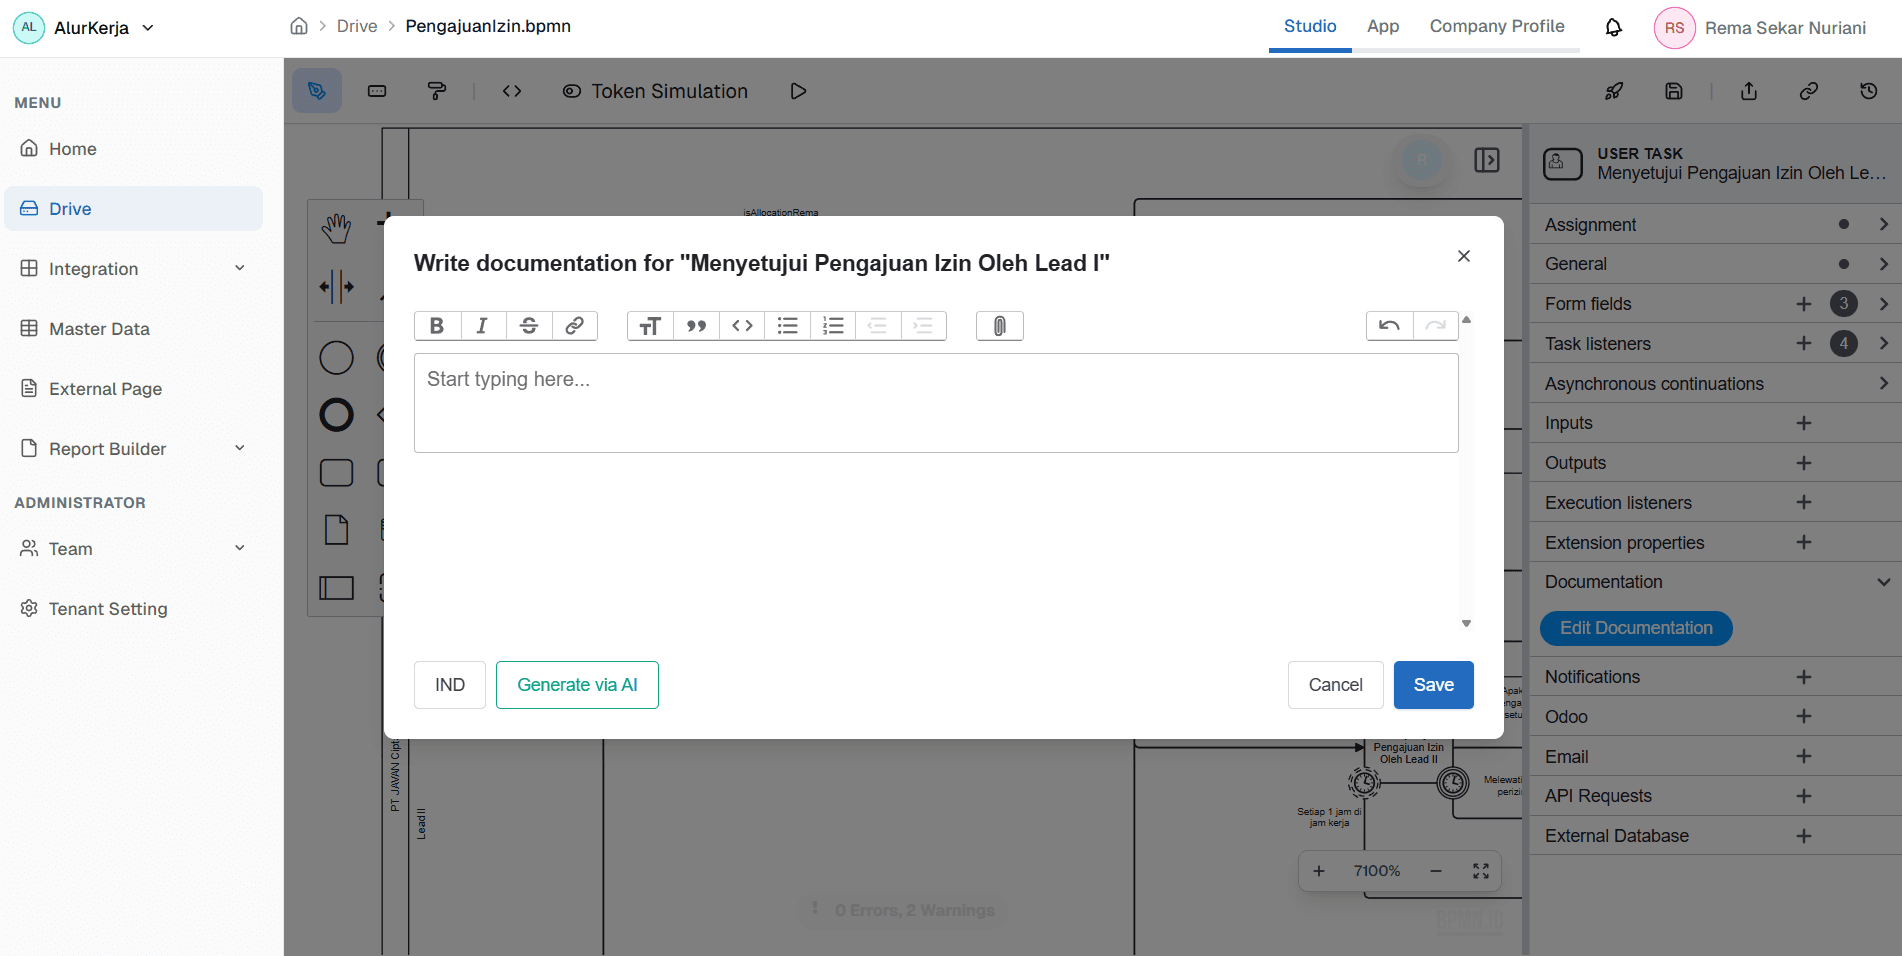
Task: Toggle italic formatting in the editor
Action: (x=482, y=325)
